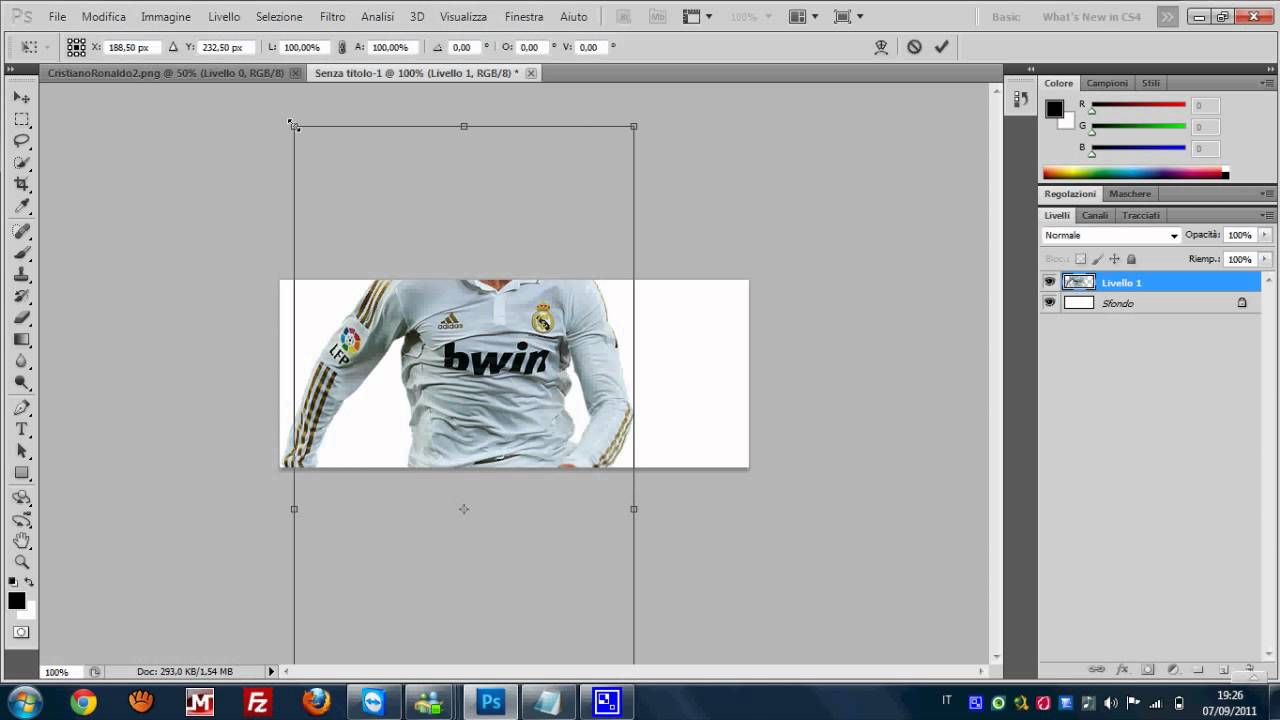Click the foreground color swatch in toolbar

point(16,600)
